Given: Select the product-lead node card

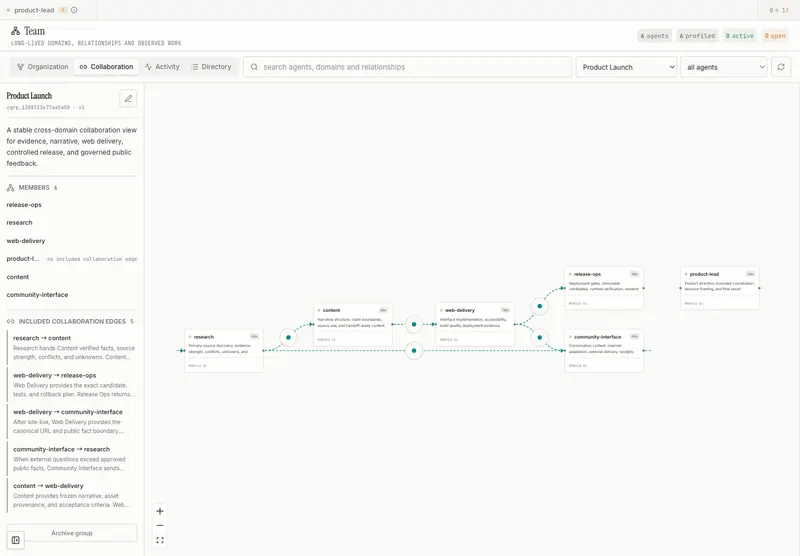Looking at the screenshot, I should tap(720, 288).
